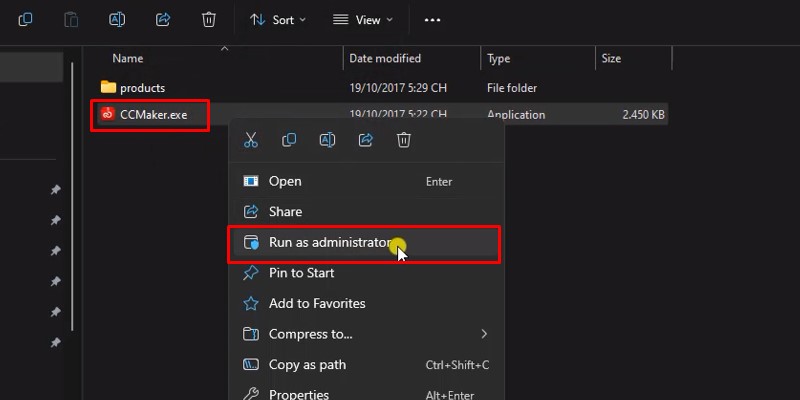Sort files by Date modified column header
800x400 pixels.
coord(385,59)
